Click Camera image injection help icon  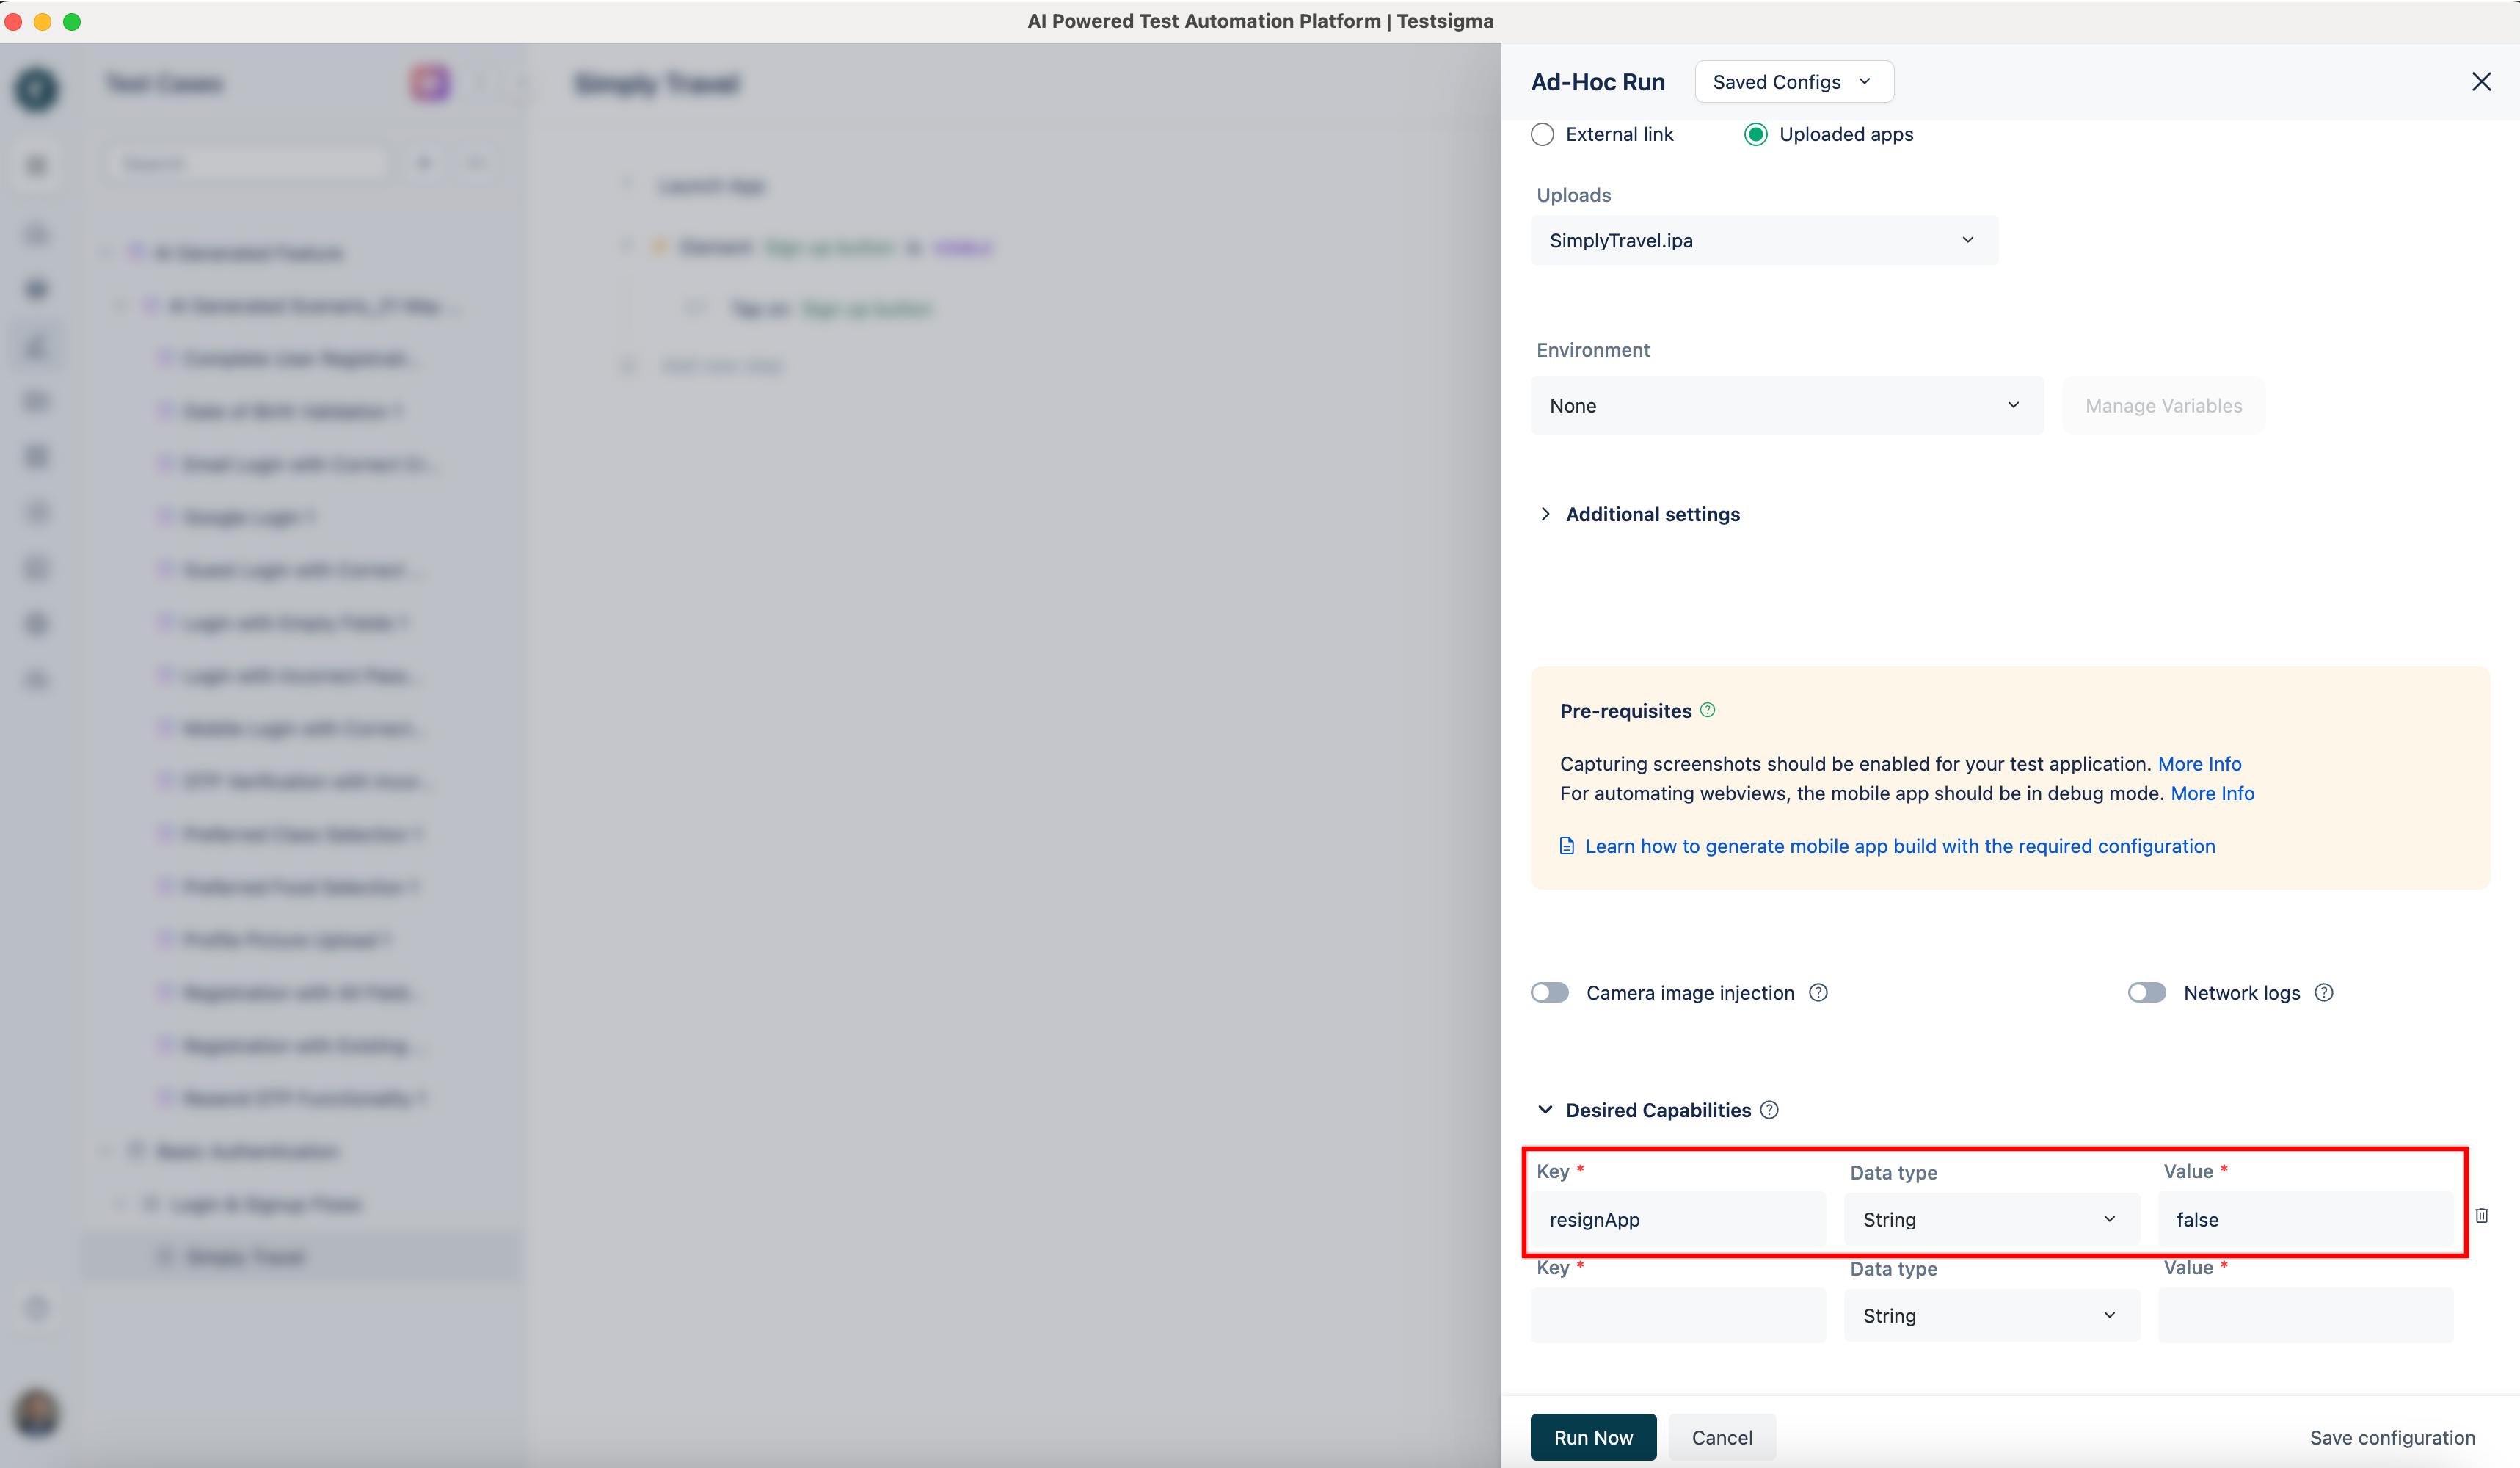(x=1818, y=993)
